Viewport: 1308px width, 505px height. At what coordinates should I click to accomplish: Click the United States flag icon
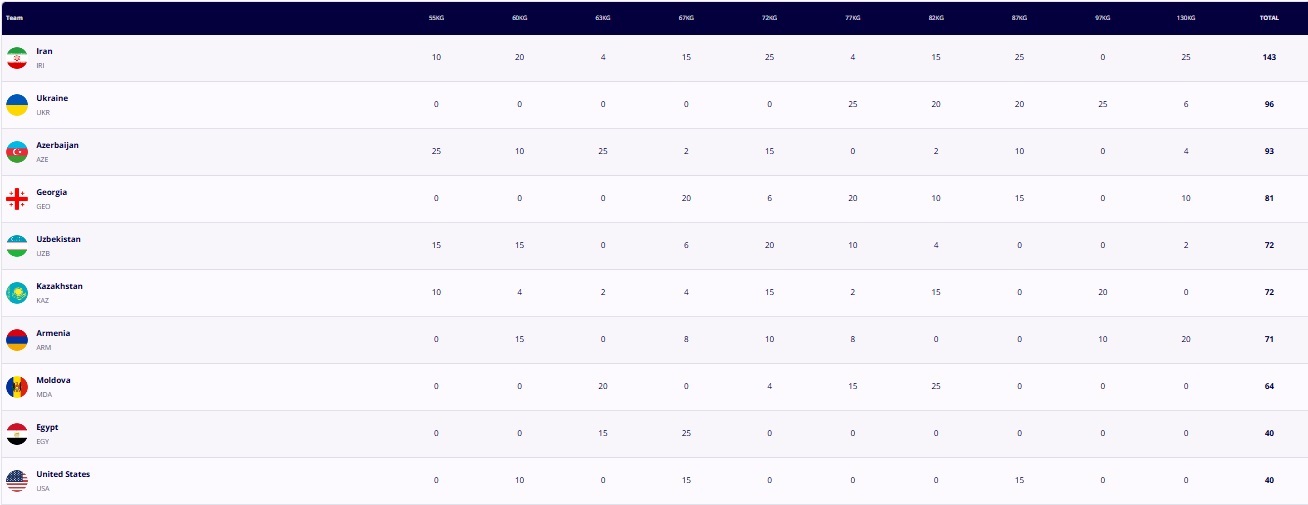(x=17, y=481)
